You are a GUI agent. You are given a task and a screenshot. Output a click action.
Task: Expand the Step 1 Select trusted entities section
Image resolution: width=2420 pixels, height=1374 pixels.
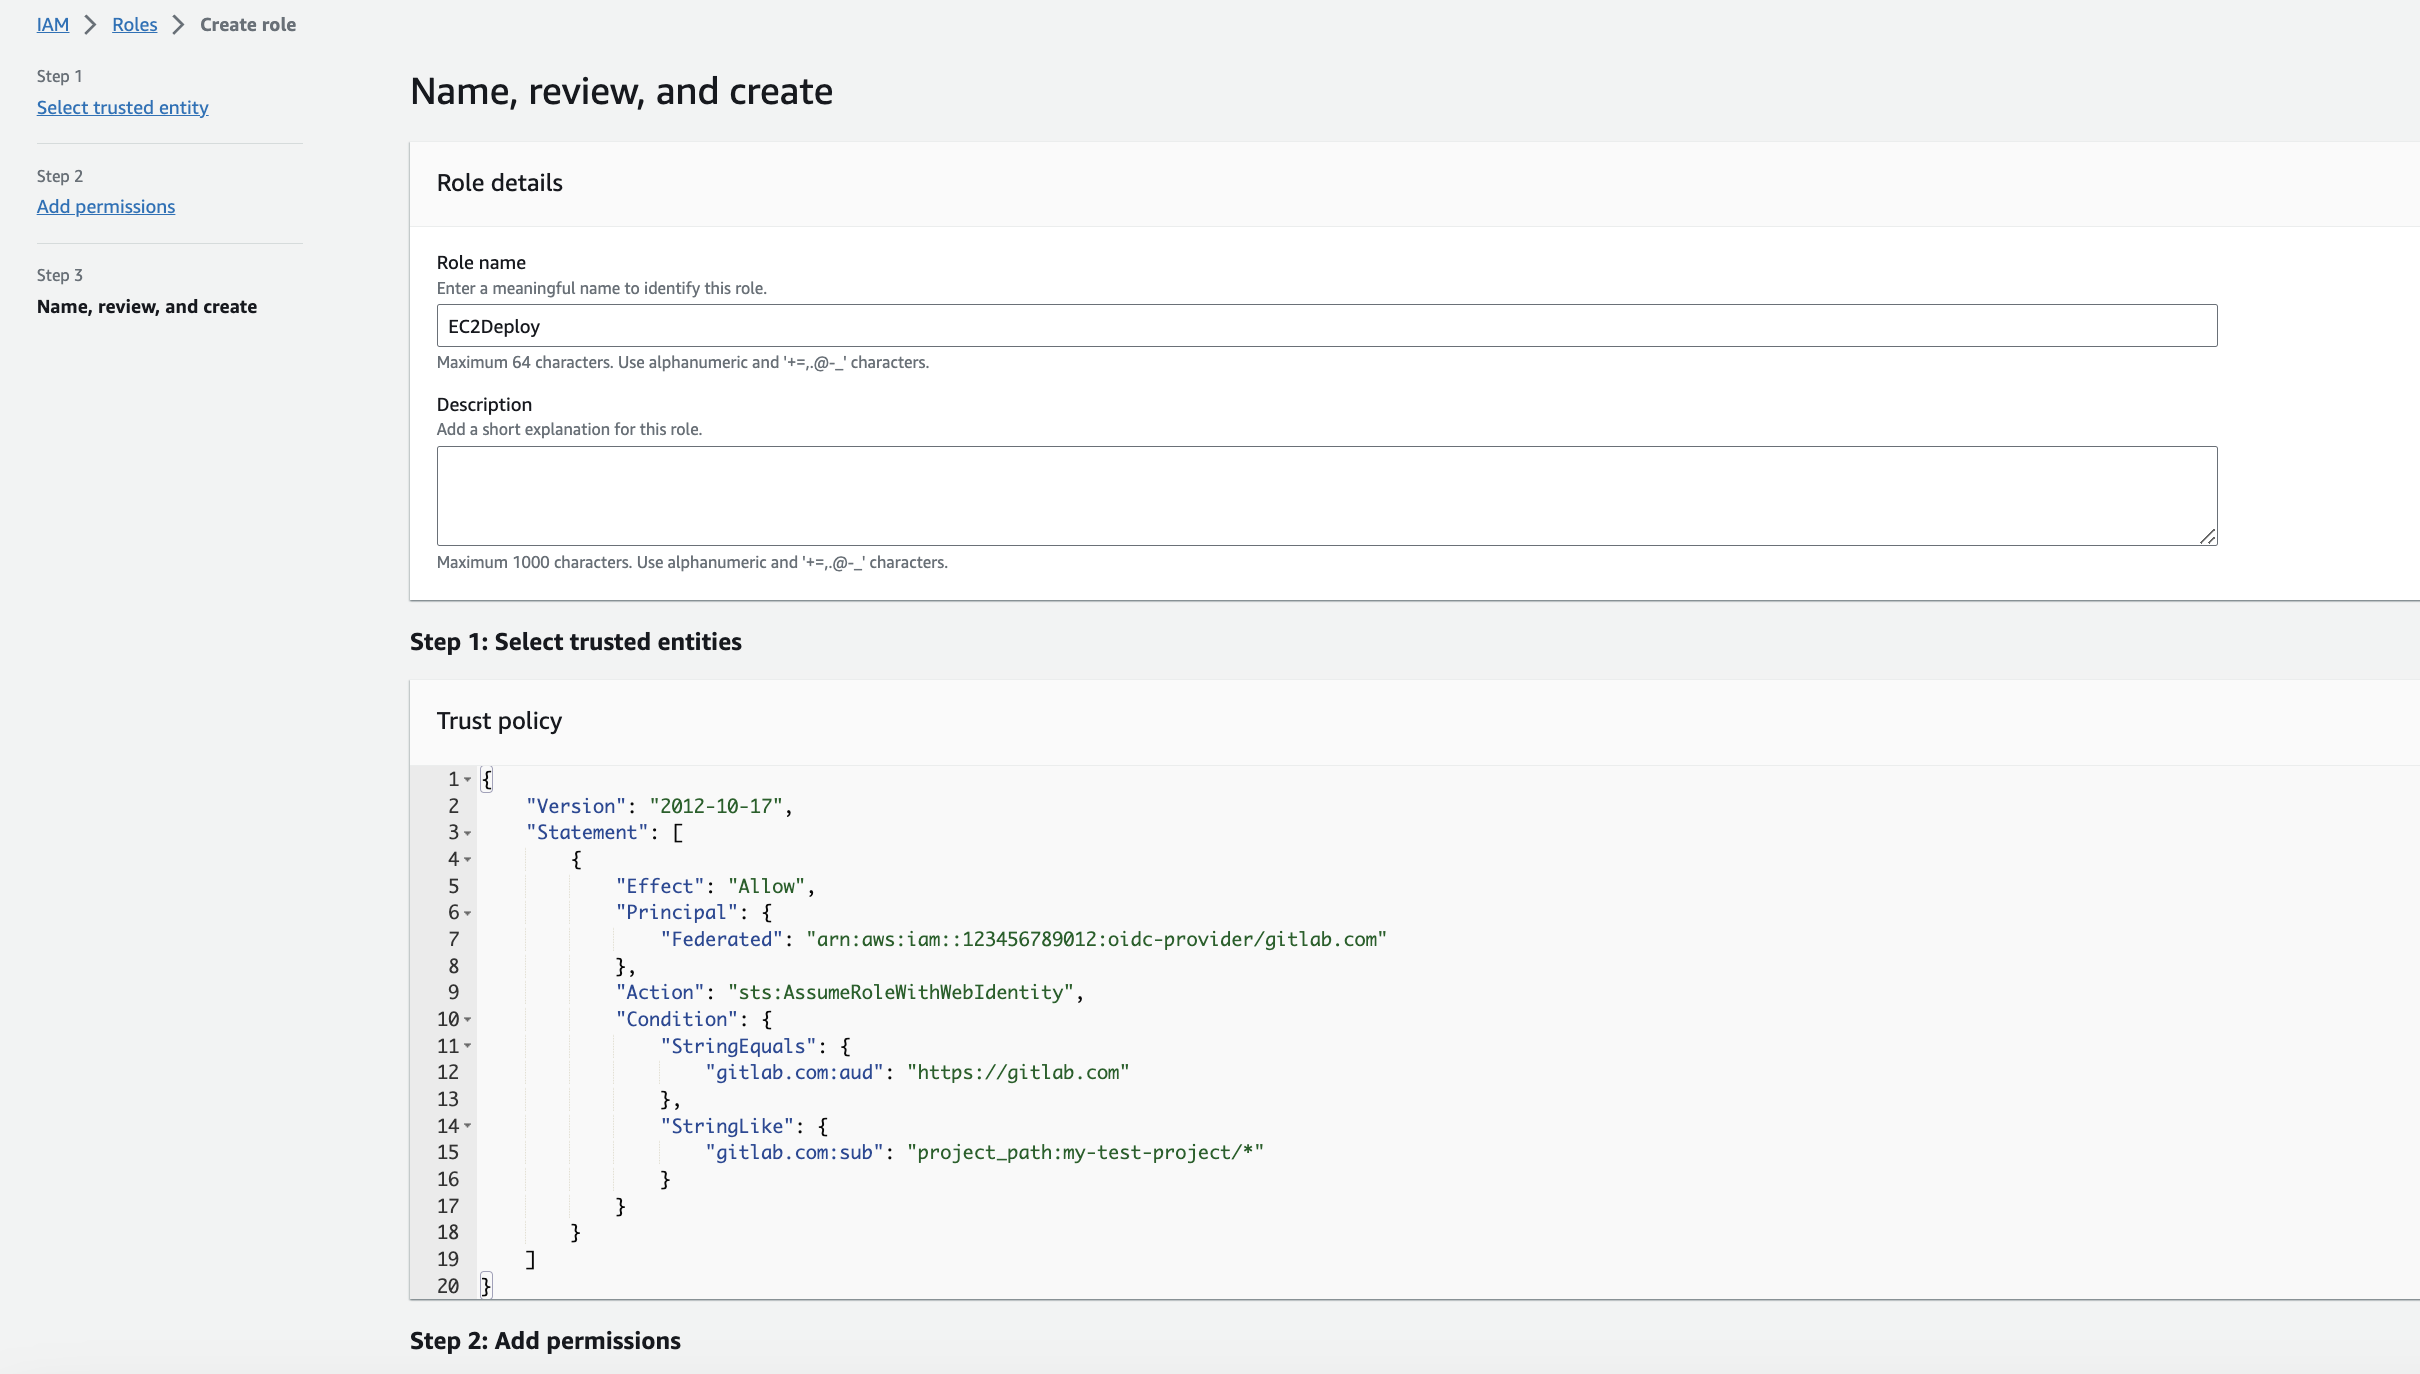click(575, 641)
